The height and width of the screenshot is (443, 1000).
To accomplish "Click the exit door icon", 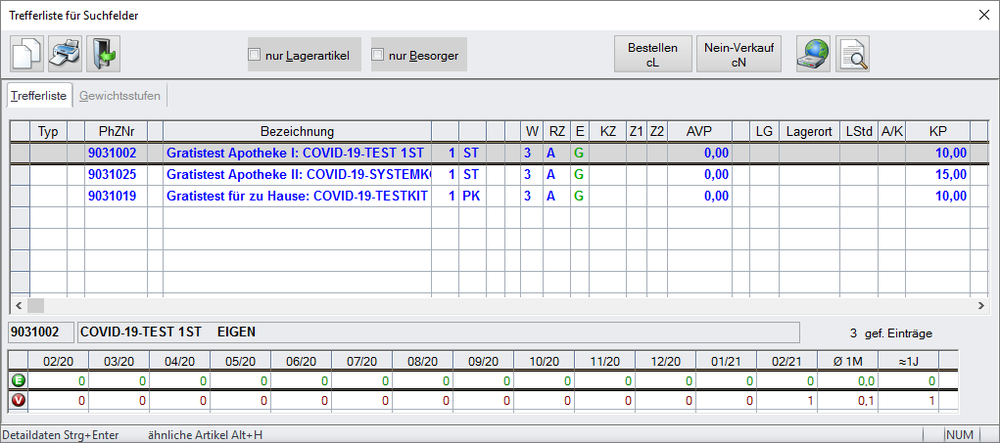I will coord(103,54).
